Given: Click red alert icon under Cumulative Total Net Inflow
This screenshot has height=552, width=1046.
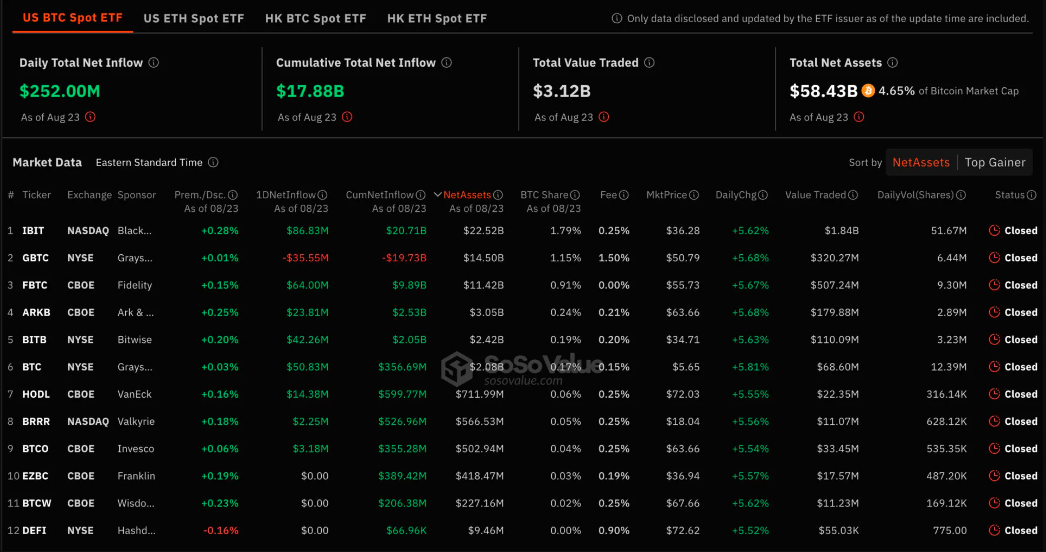Looking at the screenshot, I should (x=347, y=117).
